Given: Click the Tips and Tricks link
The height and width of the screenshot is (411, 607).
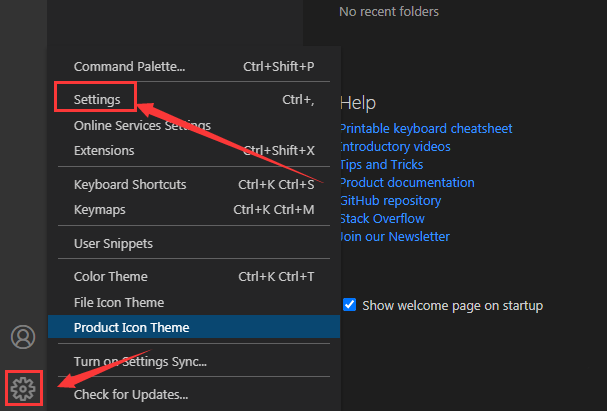Looking at the screenshot, I should tap(381, 165).
